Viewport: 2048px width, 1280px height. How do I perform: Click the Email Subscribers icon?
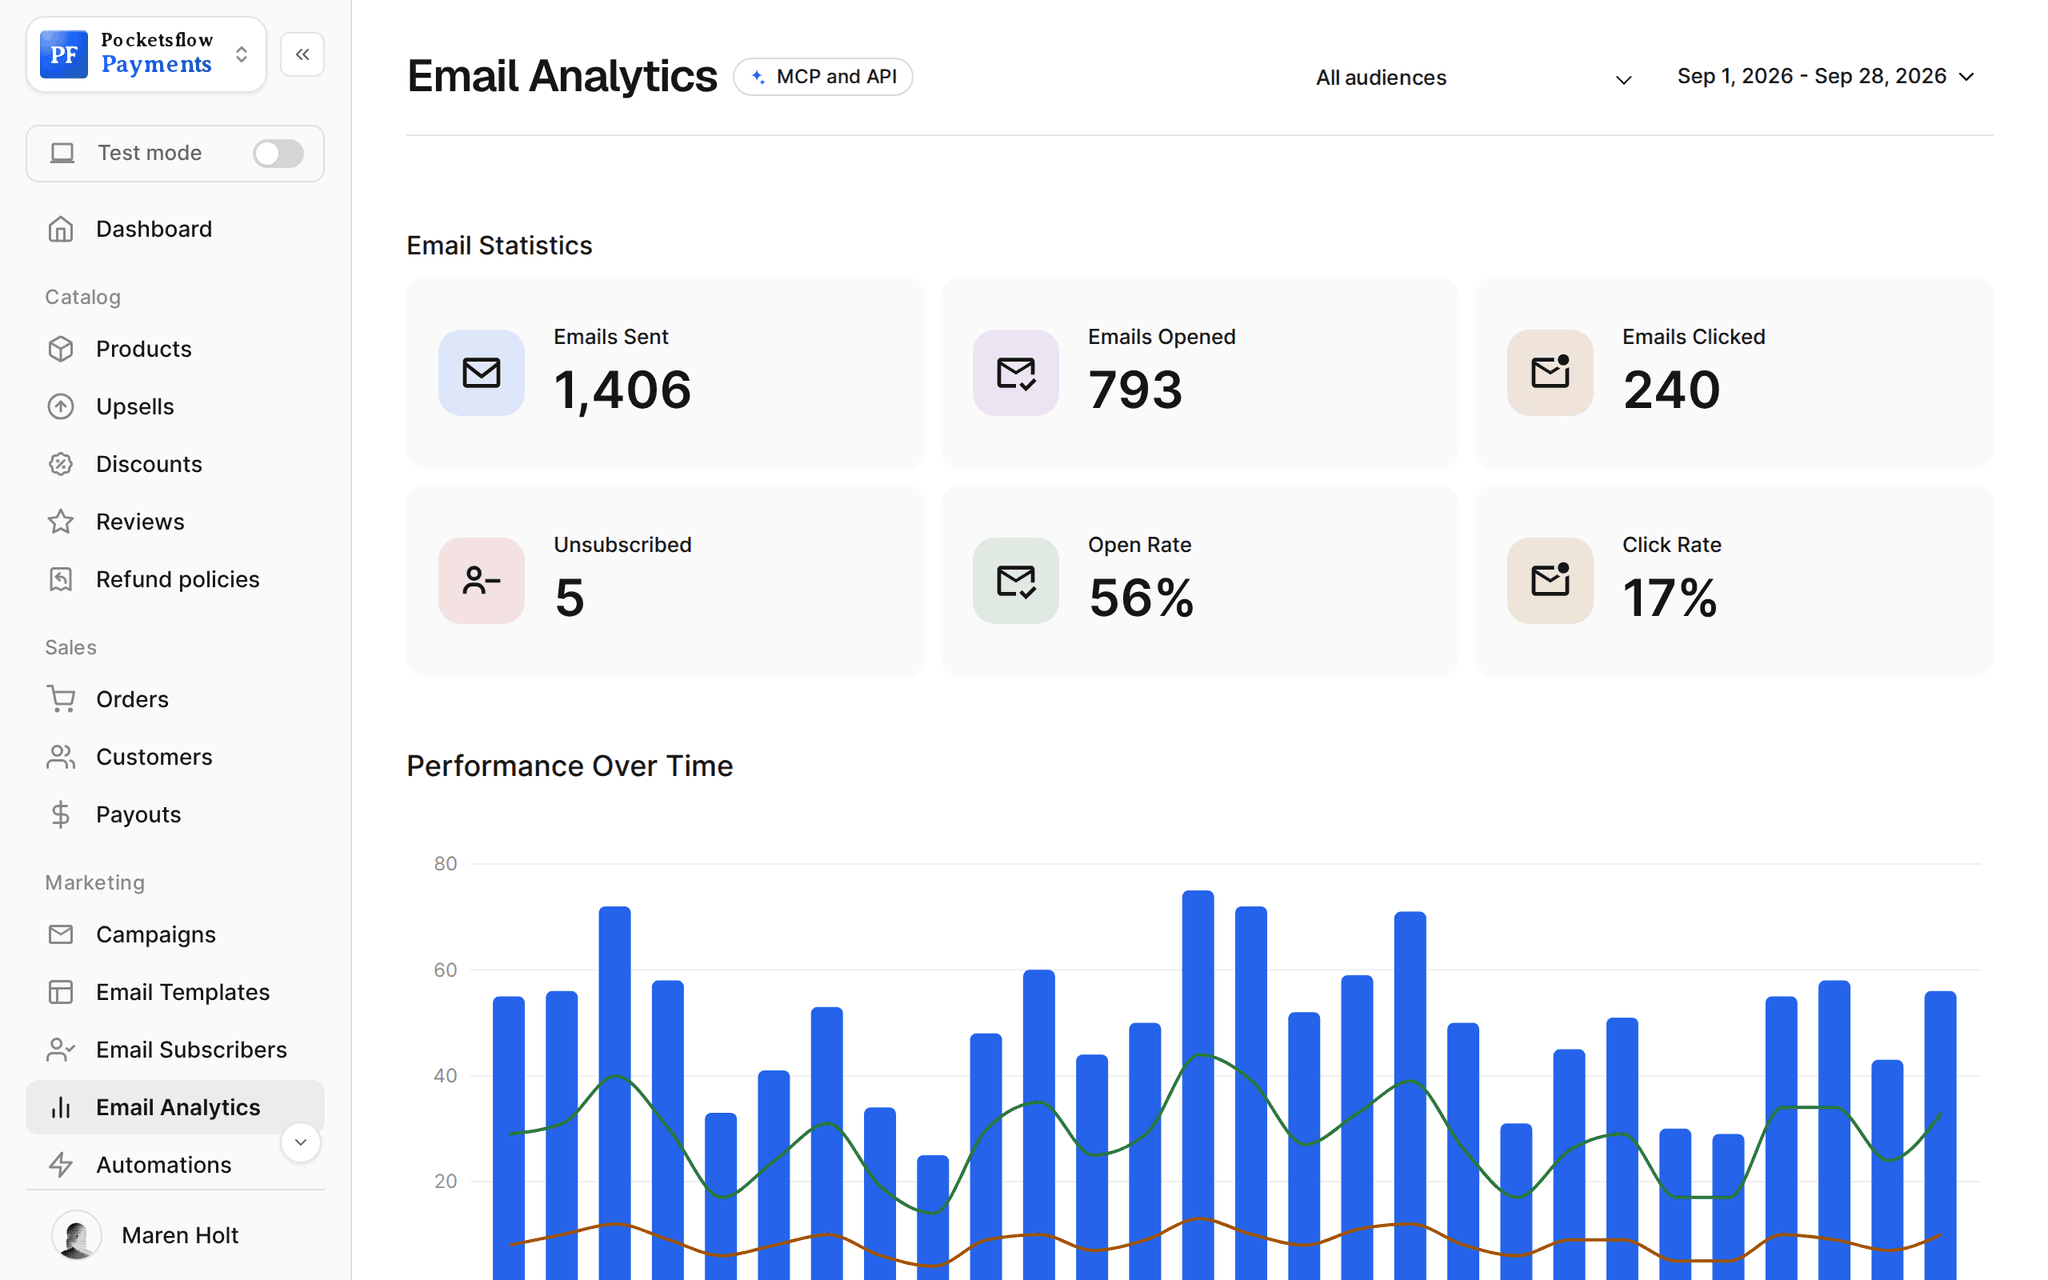(61, 1050)
